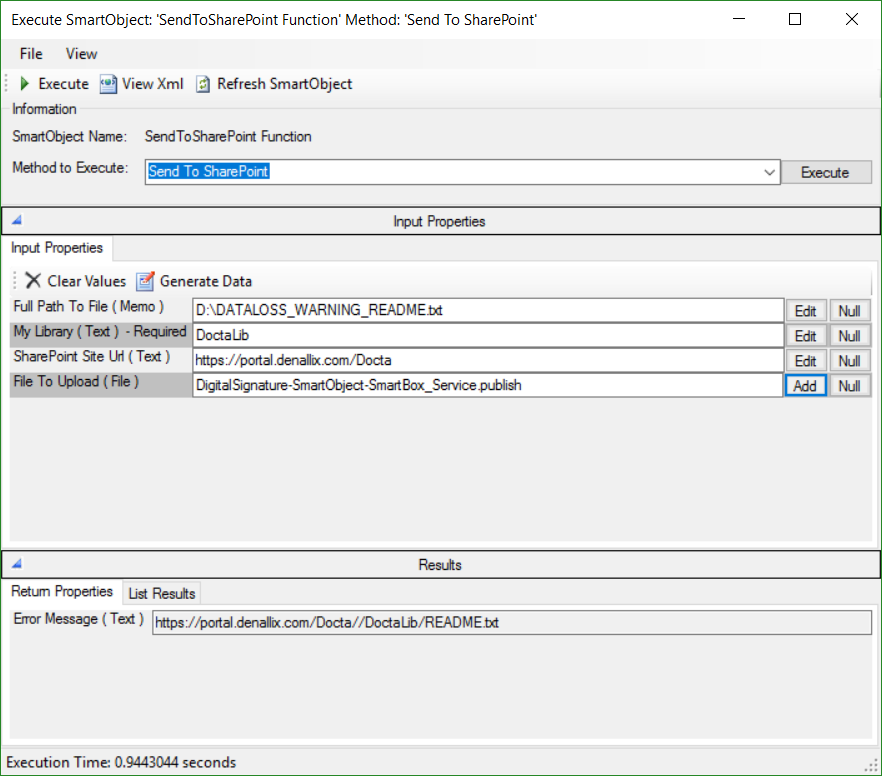The image size is (882, 776).
Task: Add a file for File To Upload
Action: click(806, 385)
